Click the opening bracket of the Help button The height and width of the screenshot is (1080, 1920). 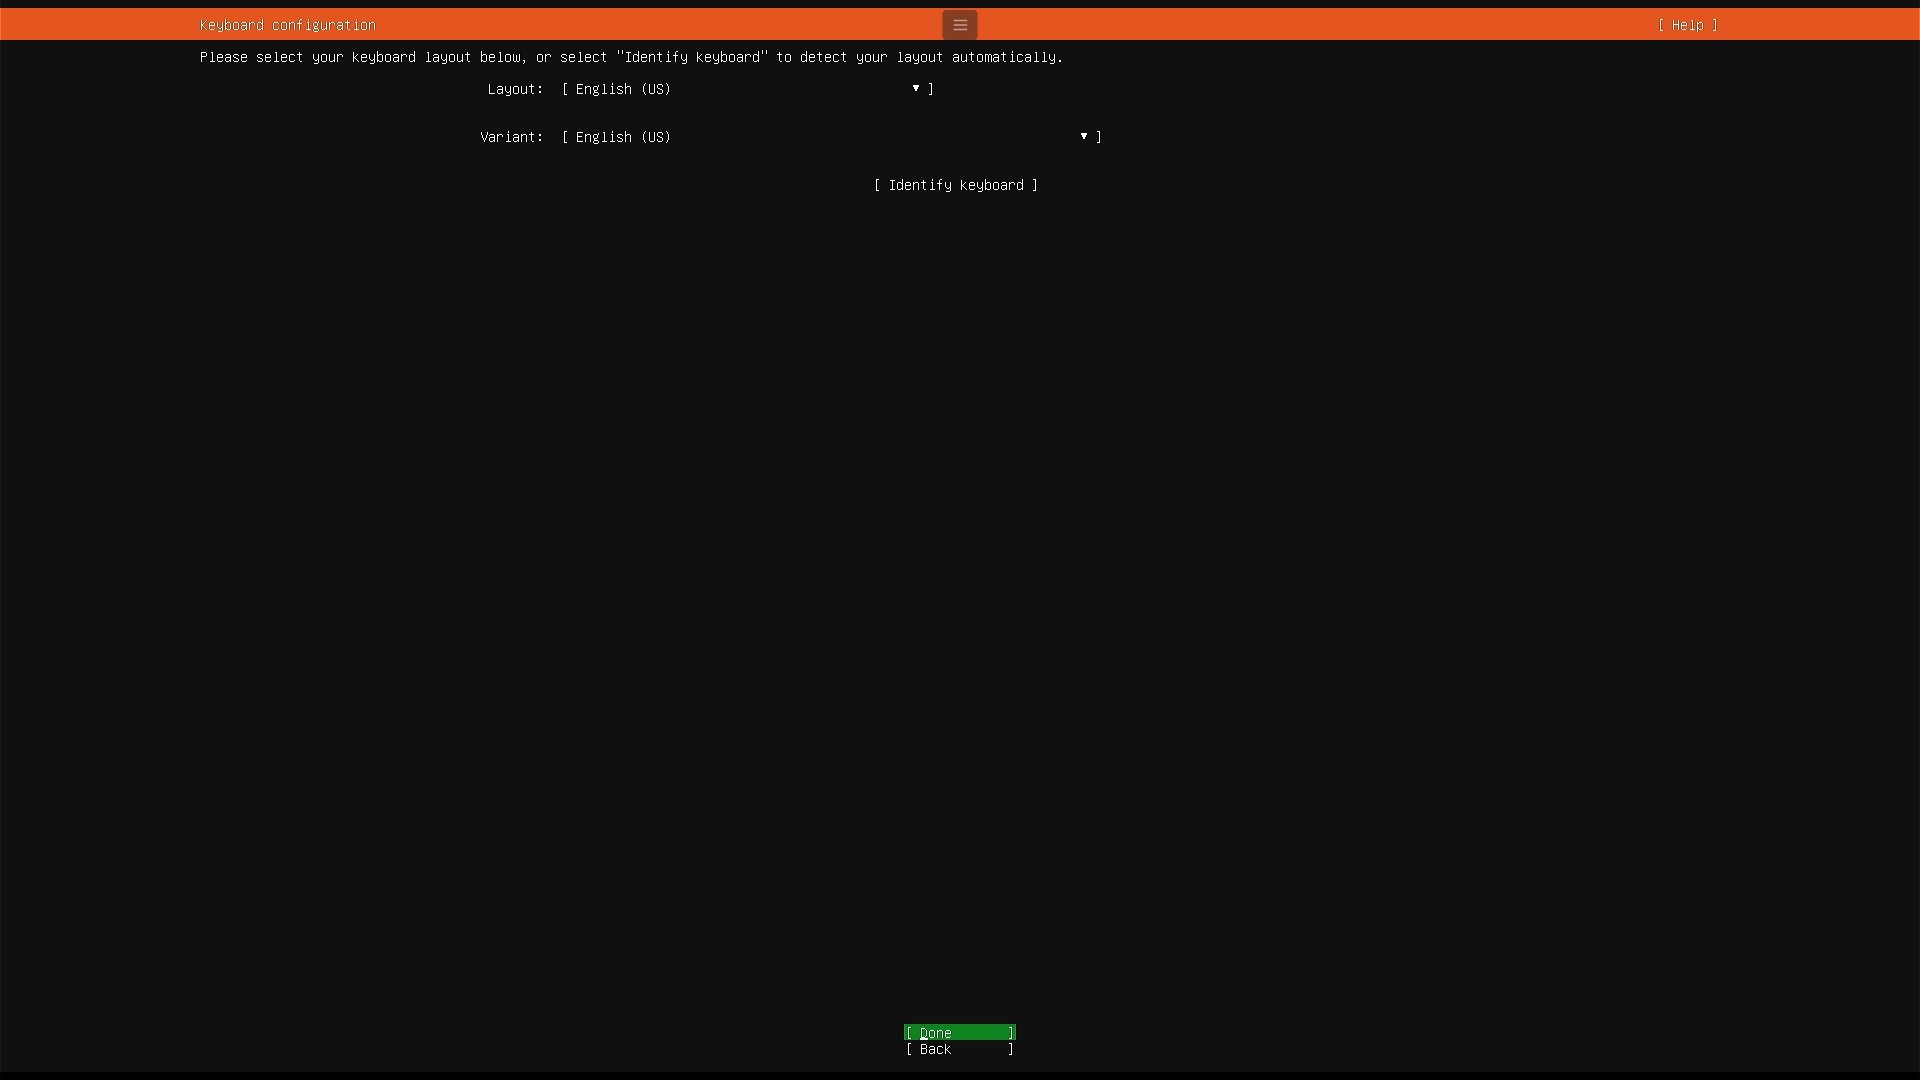point(1661,25)
